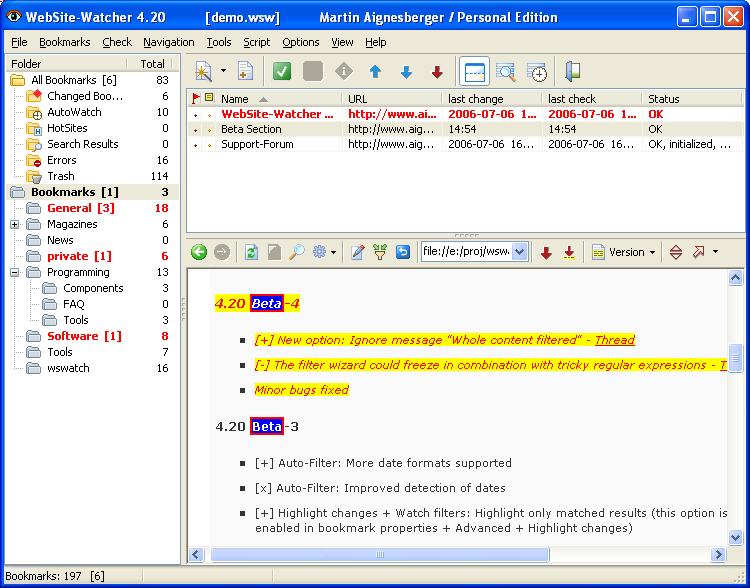Viewport: 750px width, 588px height.
Task: Open the new bookmark wizard dropdown arrow
Action: point(223,71)
